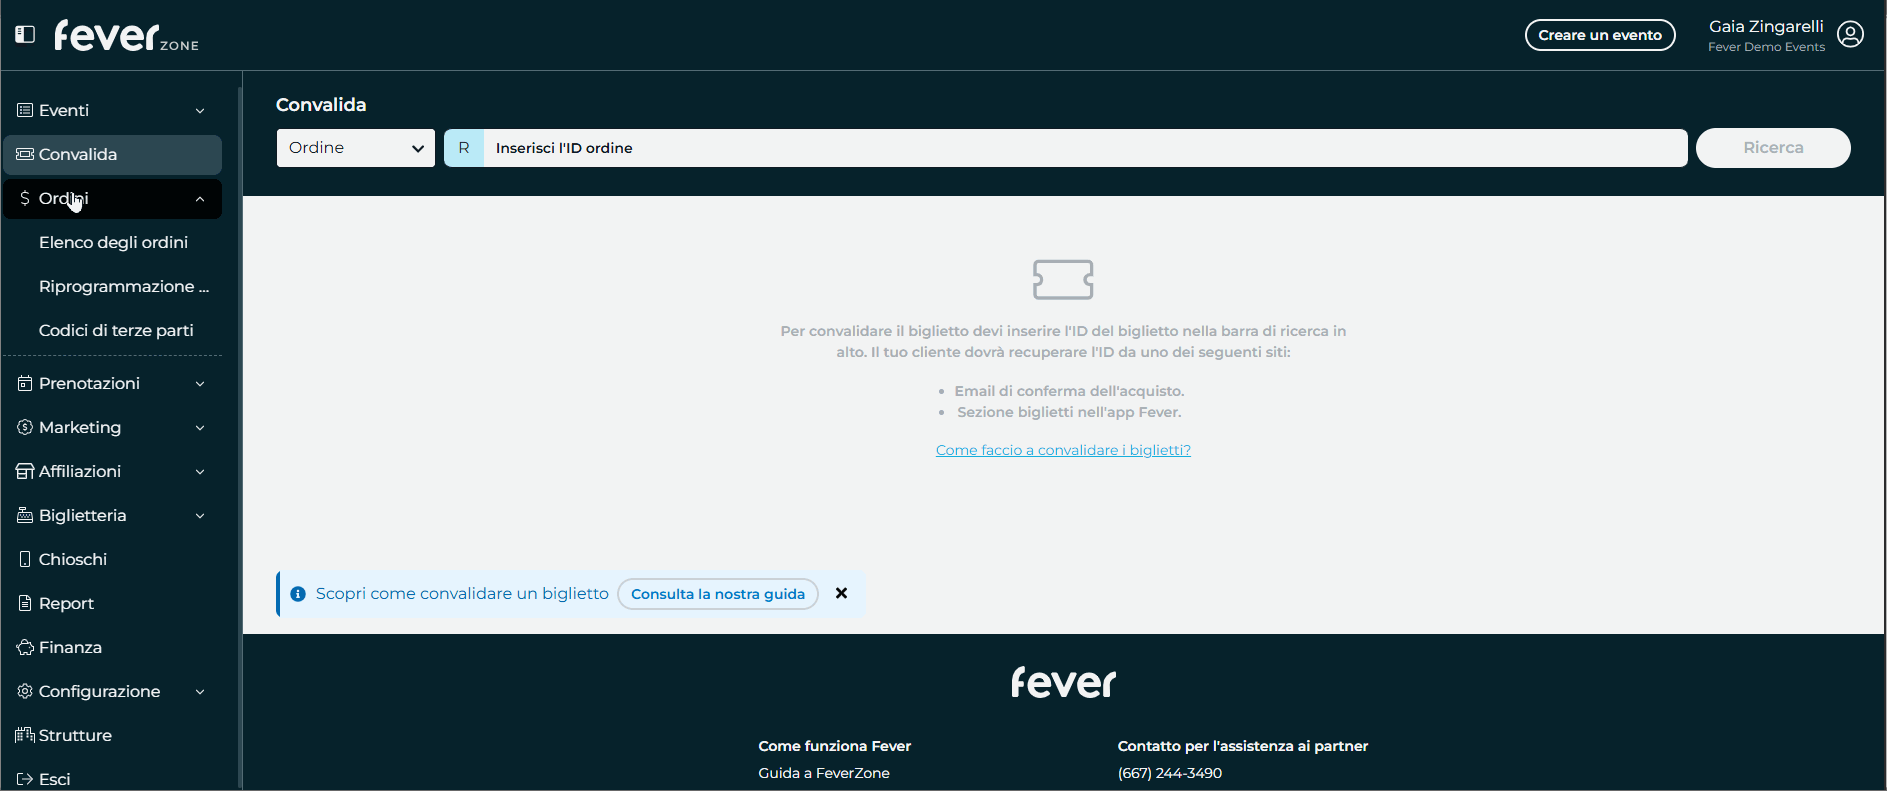Expand the Prenotazioni chevron

(x=200, y=384)
